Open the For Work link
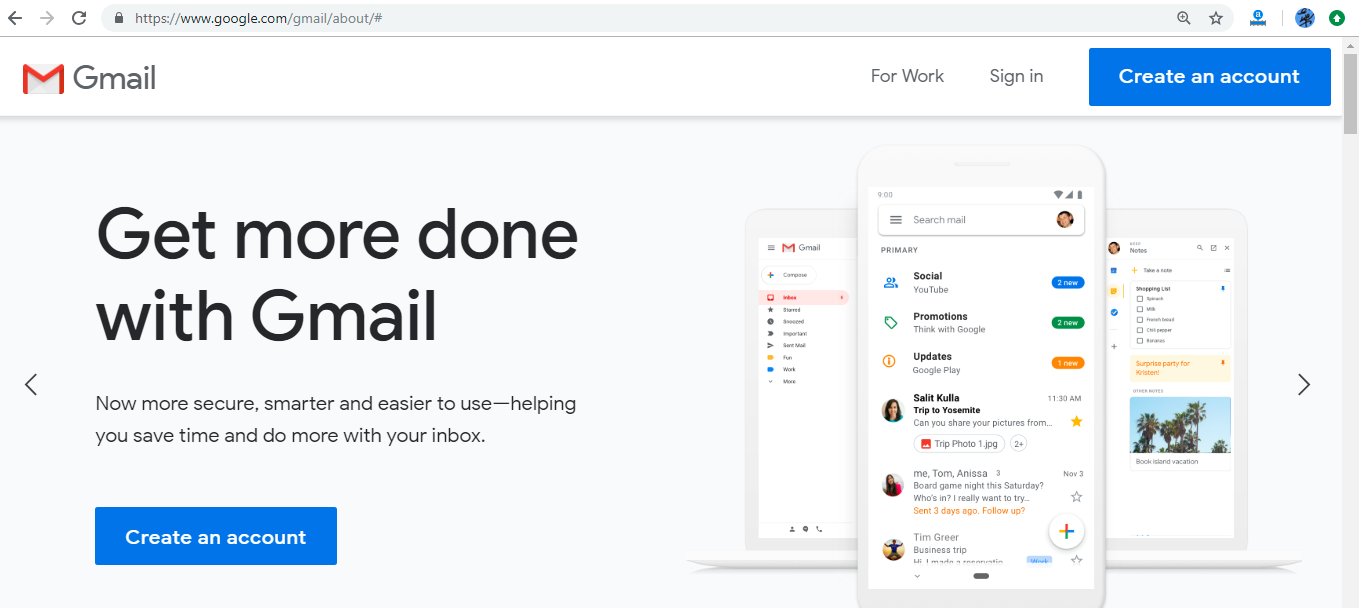The height and width of the screenshot is (608, 1359). [x=907, y=76]
